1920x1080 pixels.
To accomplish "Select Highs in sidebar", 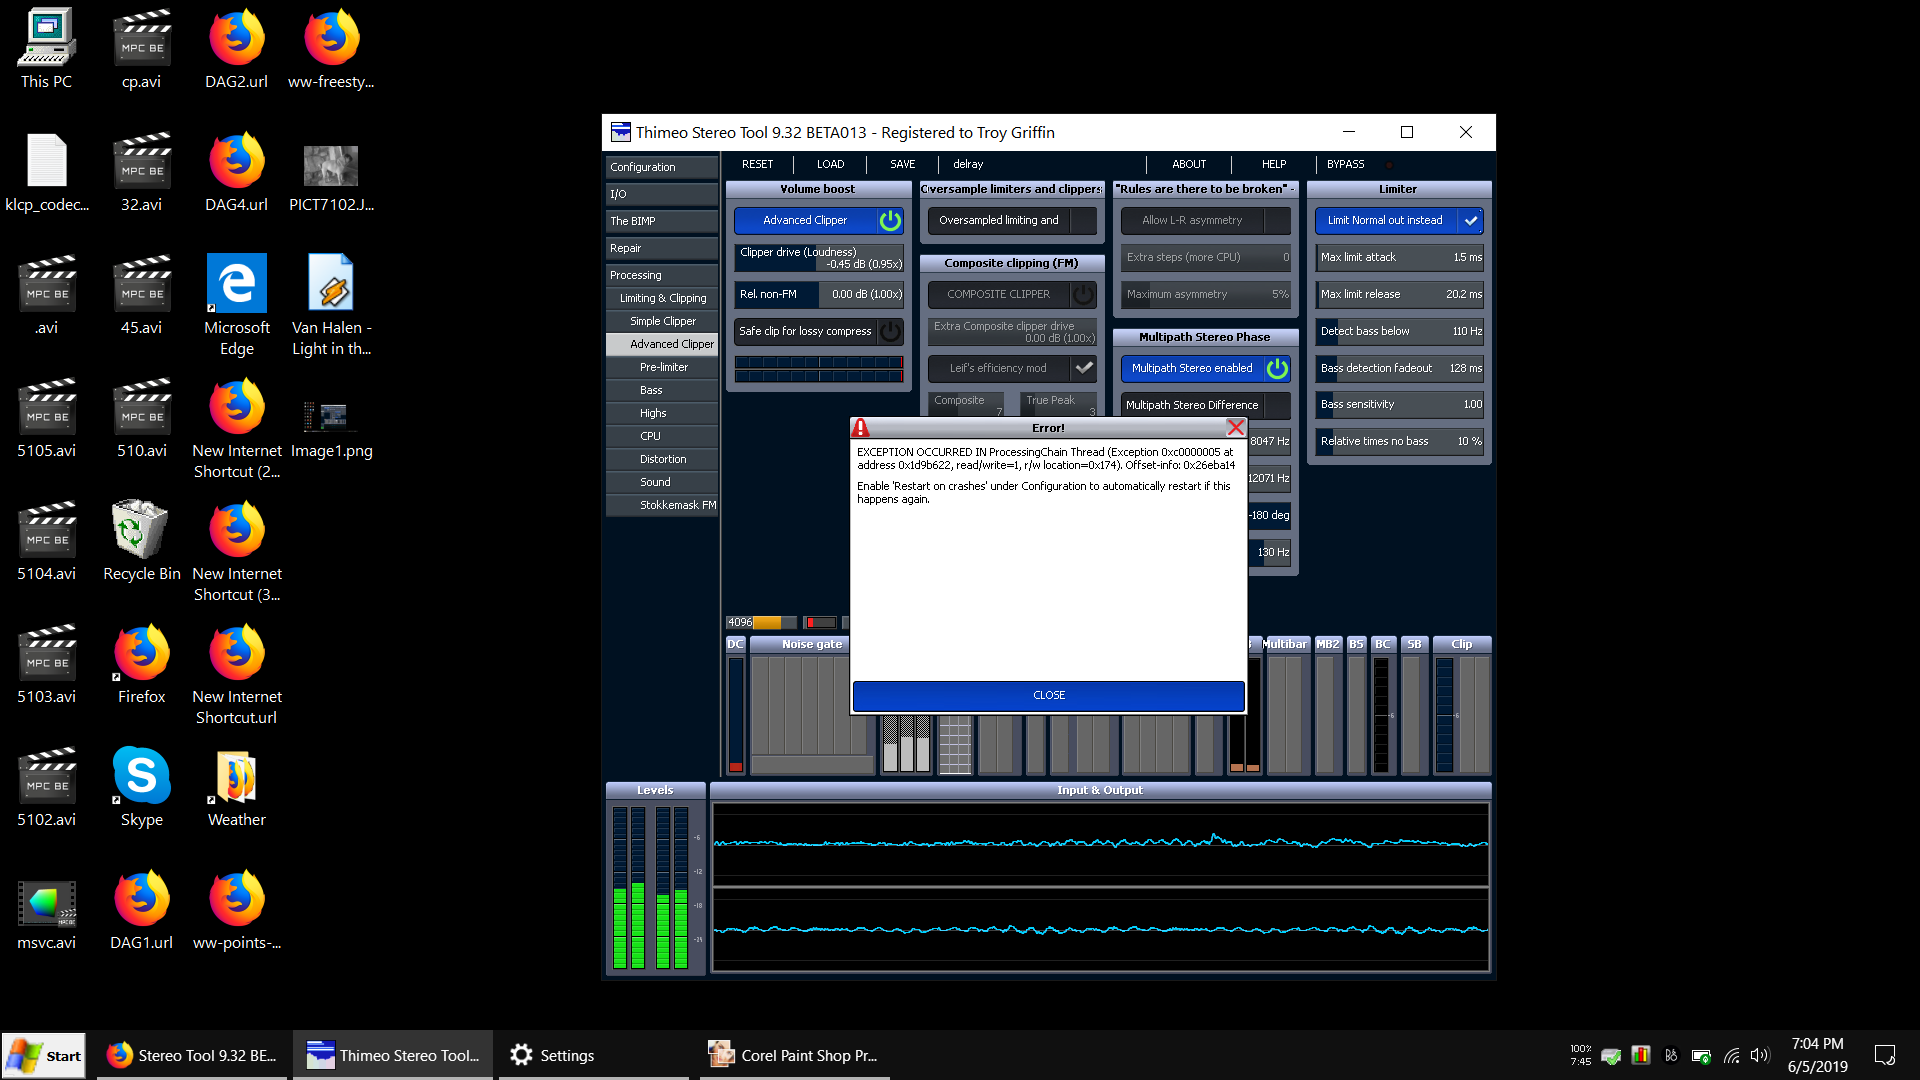I will click(662, 413).
